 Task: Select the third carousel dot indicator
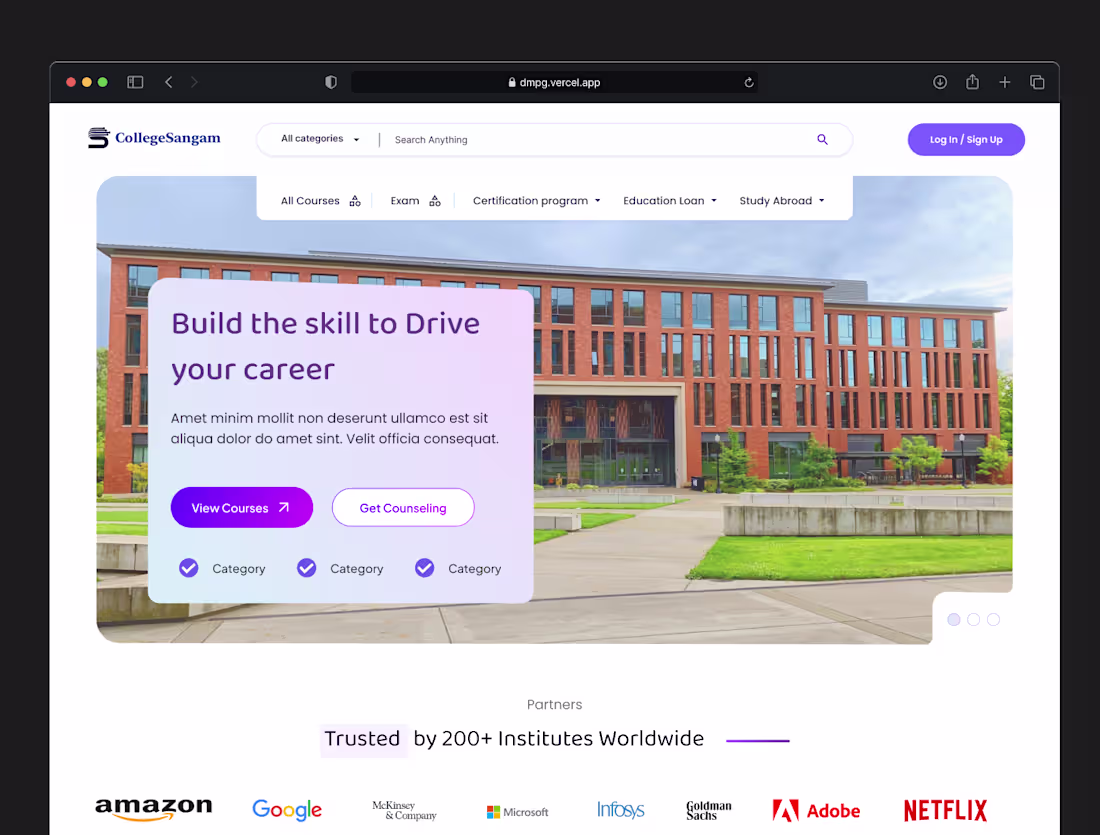[x=993, y=619]
